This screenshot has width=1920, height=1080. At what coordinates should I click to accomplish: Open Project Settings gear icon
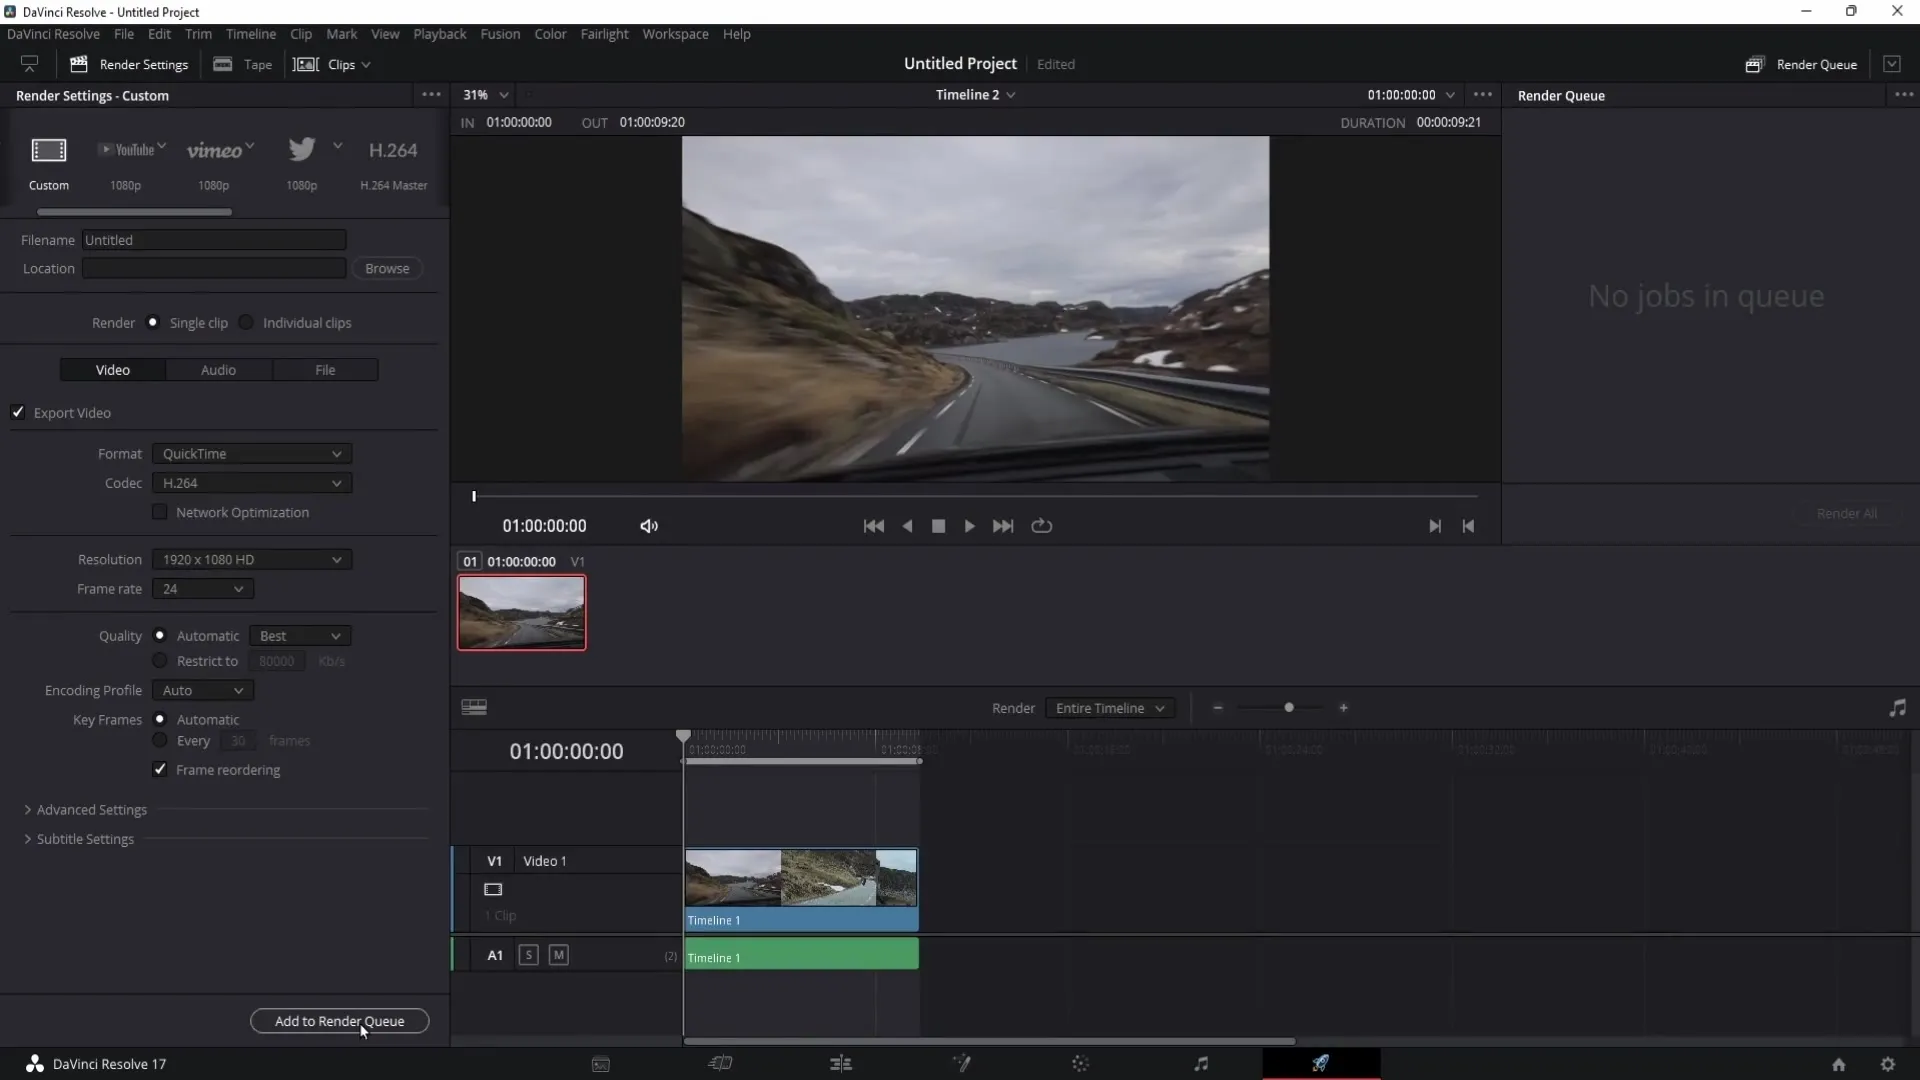[x=1888, y=1065]
